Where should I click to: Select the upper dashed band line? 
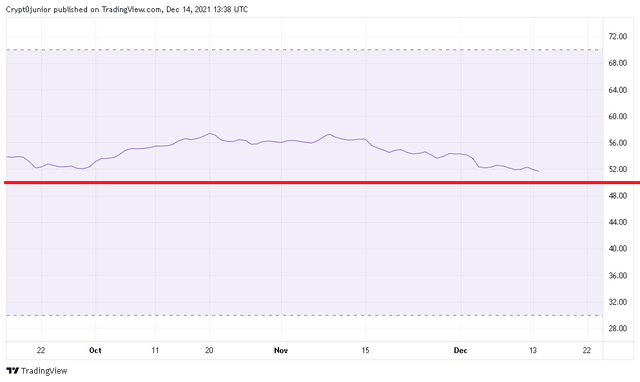[304, 50]
